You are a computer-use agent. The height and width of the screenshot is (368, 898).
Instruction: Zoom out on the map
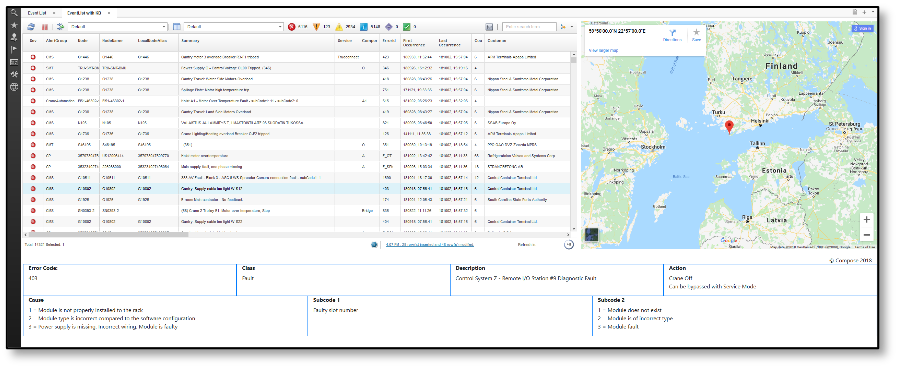pyautogui.click(x=866, y=235)
